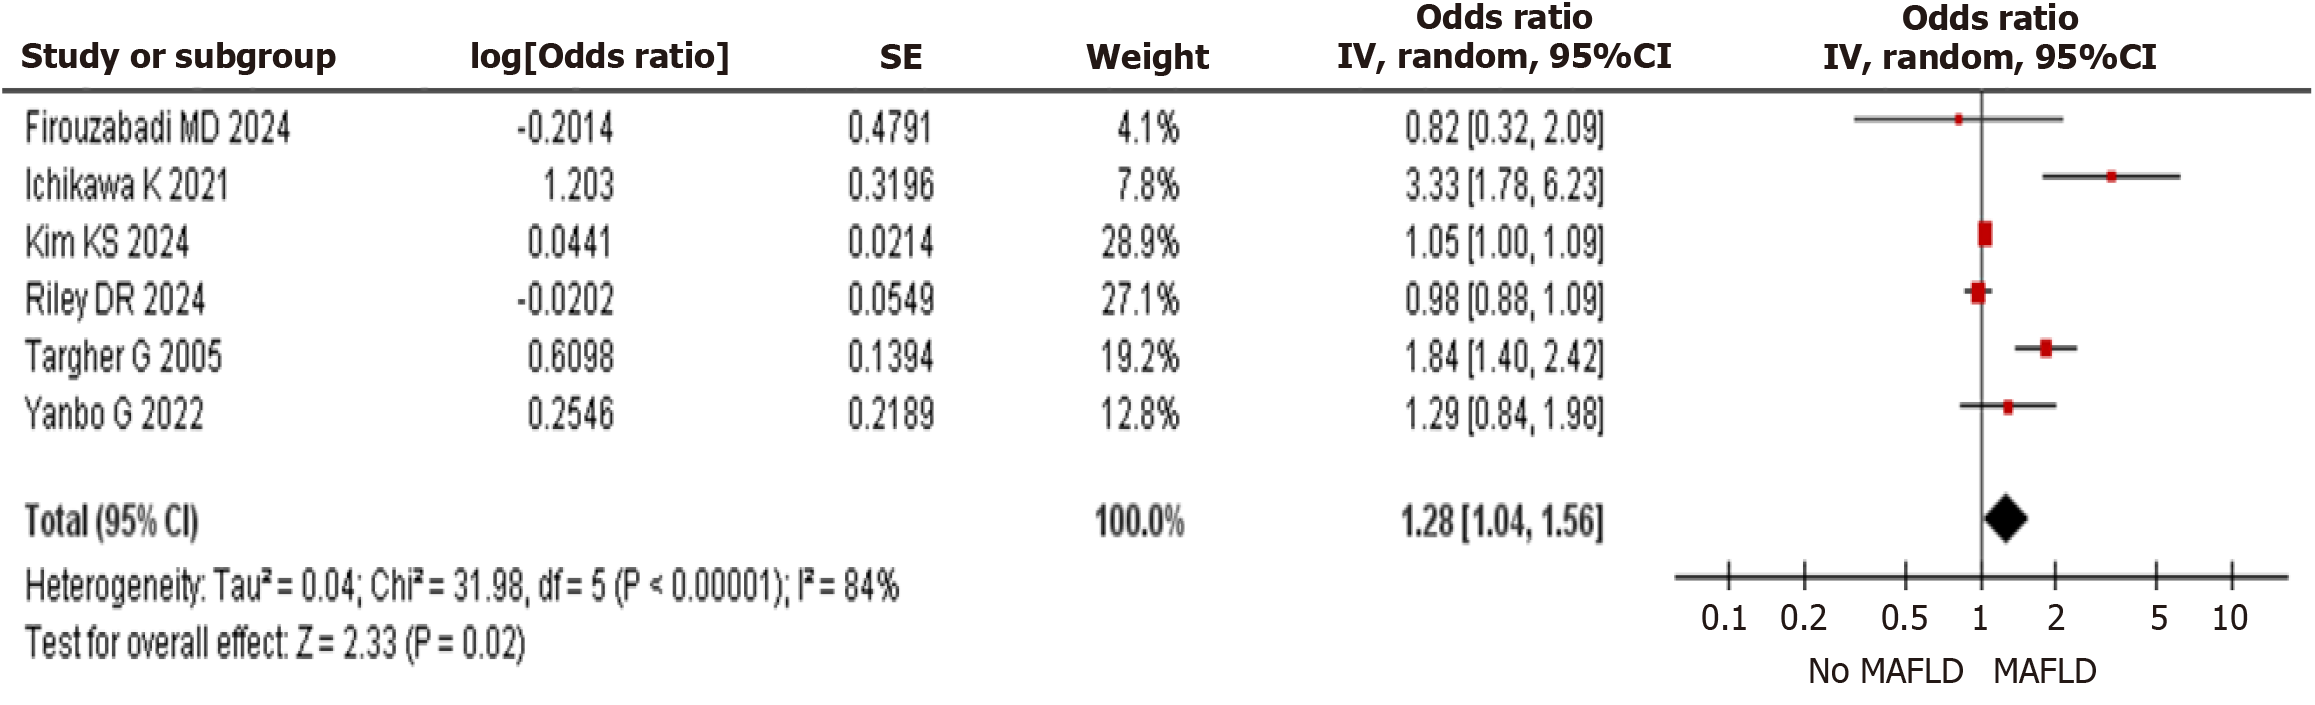Select the Targher G 2005 red marker

(x=2045, y=348)
